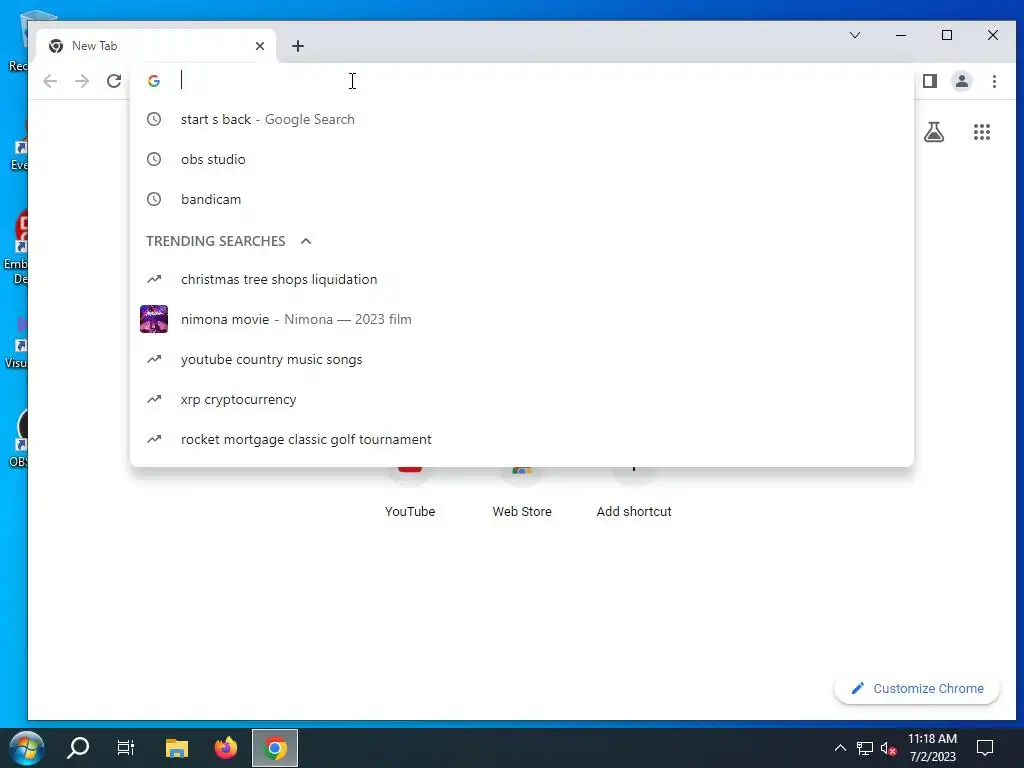This screenshot has height=768, width=1024.
Task: Open the profile avatar menu
Action: 962,81
